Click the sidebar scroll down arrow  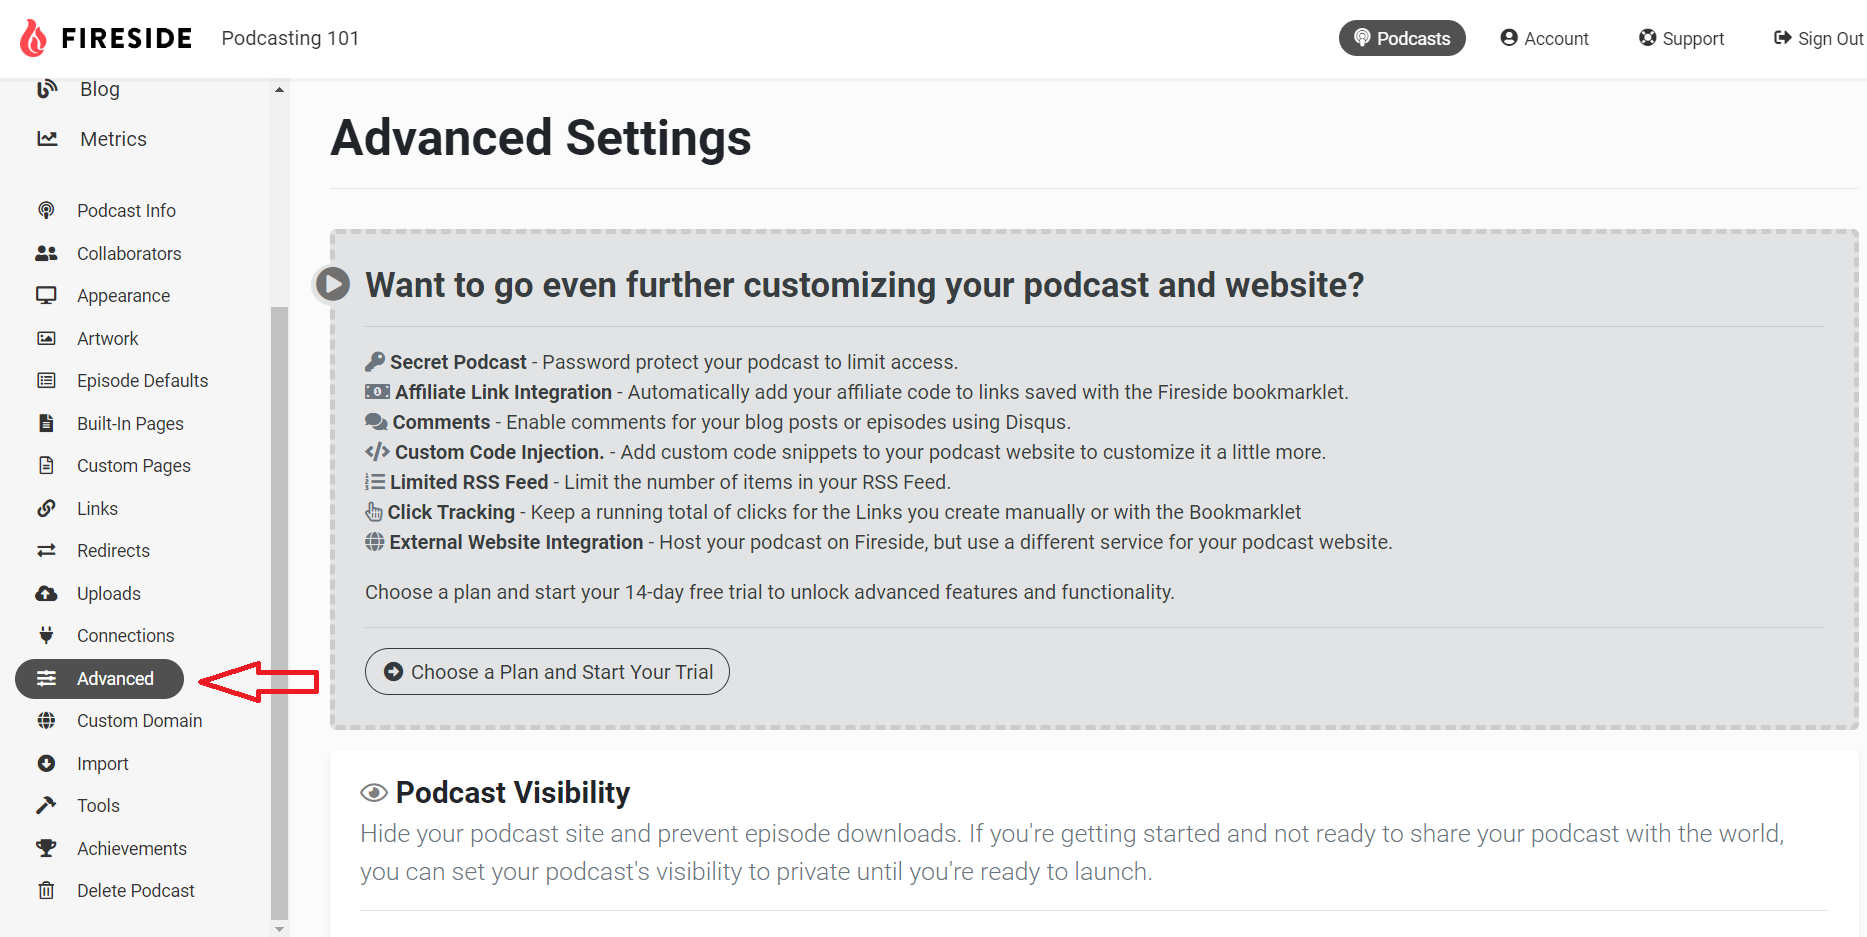(x=279, y=929)
